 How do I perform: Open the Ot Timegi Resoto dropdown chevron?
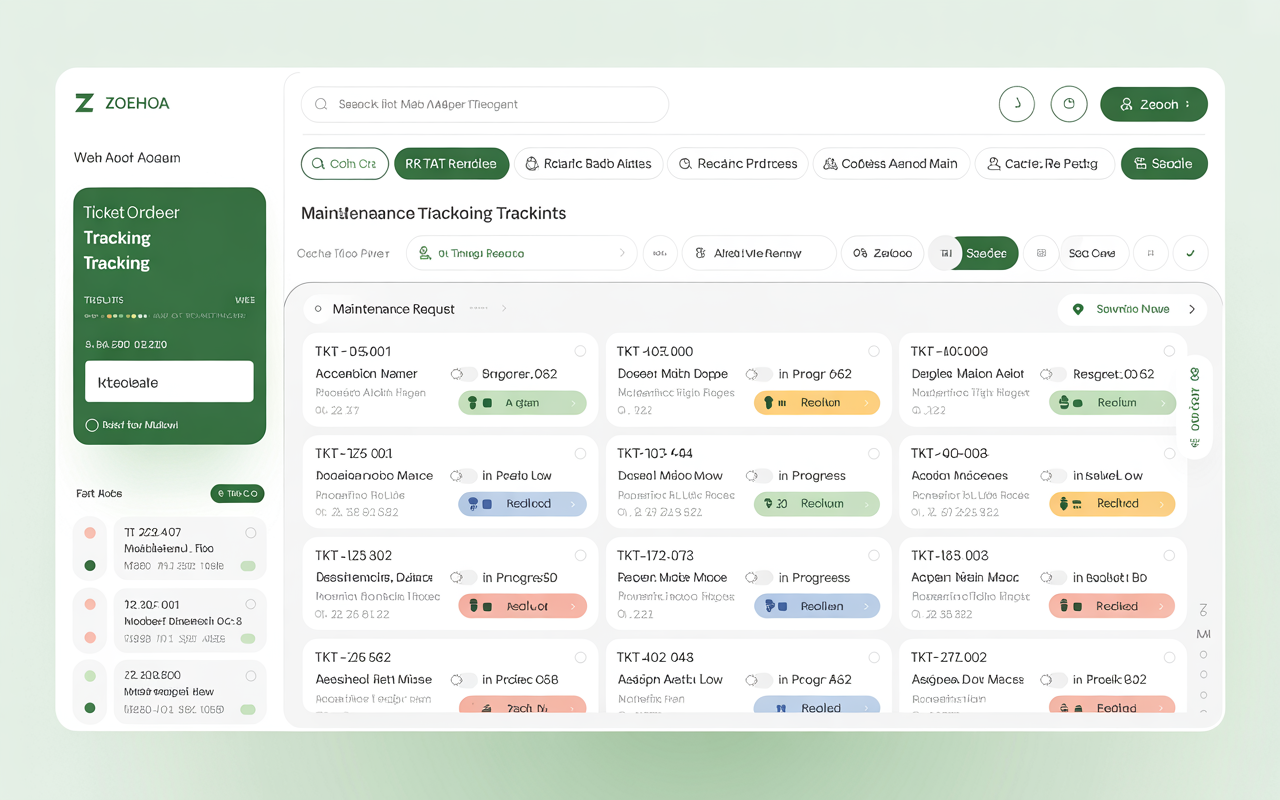tap(622, 253)
